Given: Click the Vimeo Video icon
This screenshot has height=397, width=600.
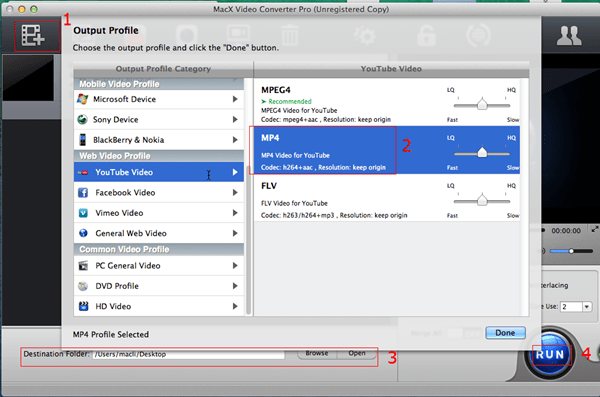Looking at the screenshot, I should (83, 213).
